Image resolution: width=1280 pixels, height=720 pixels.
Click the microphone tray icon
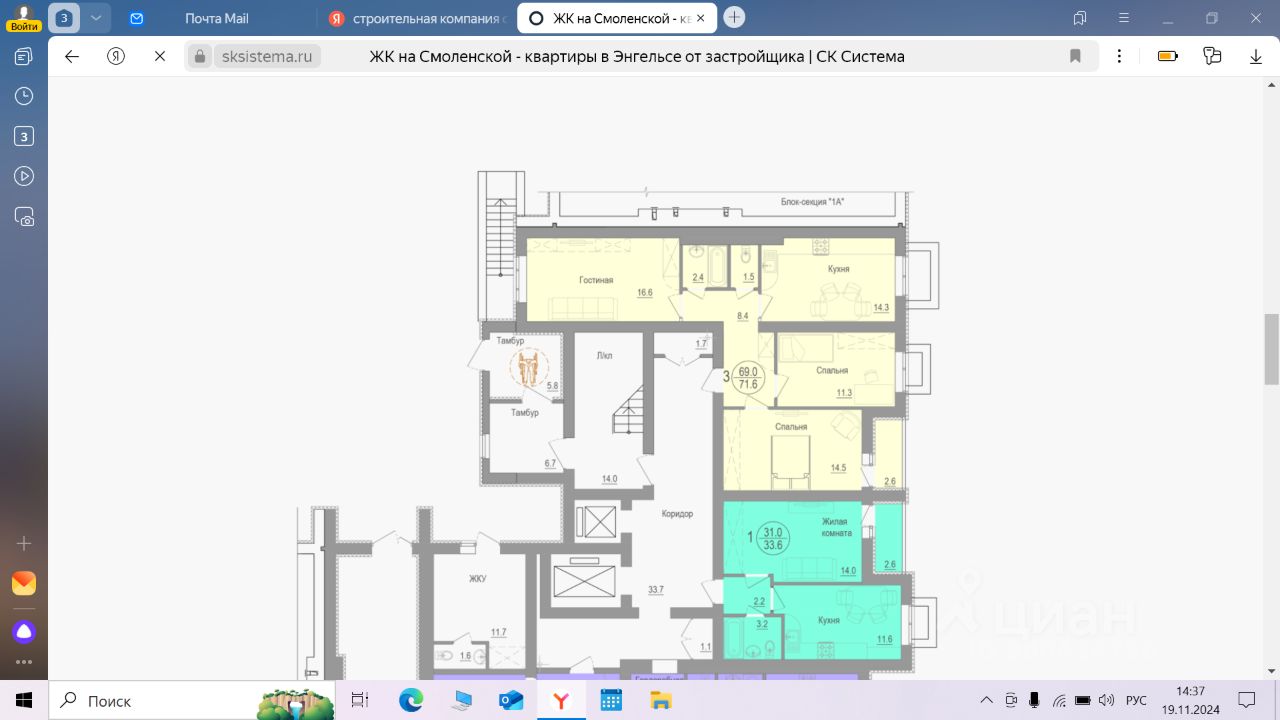tap(1035, 700)
